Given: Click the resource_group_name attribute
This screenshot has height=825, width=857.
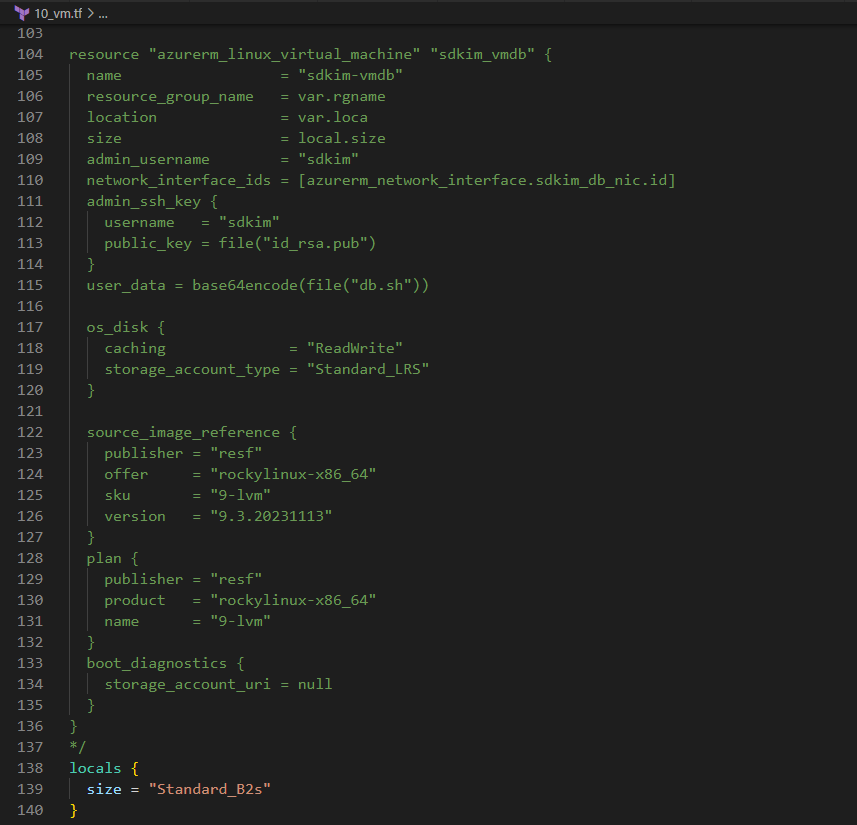Looking at the screenshot, I should (x=170, y=96).
